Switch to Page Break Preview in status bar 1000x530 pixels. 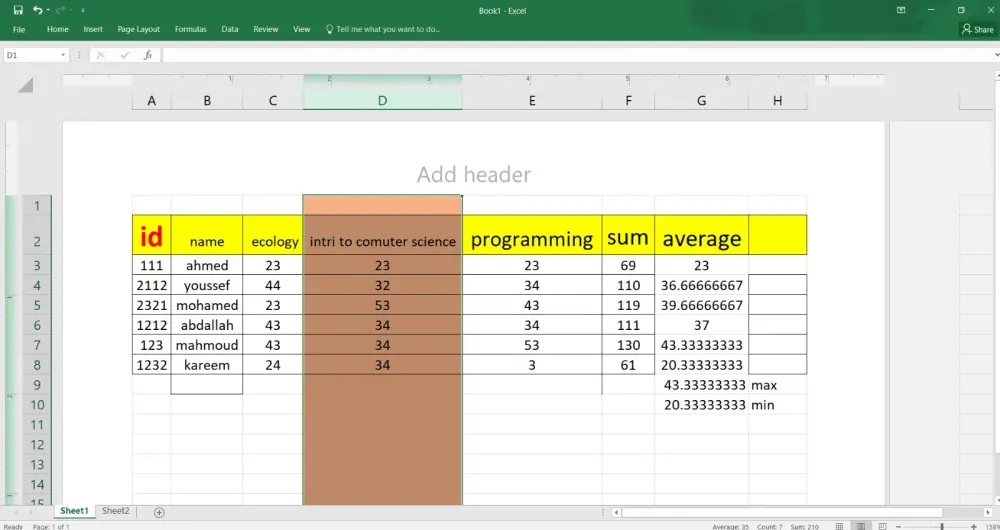click(x=883, y=526)
